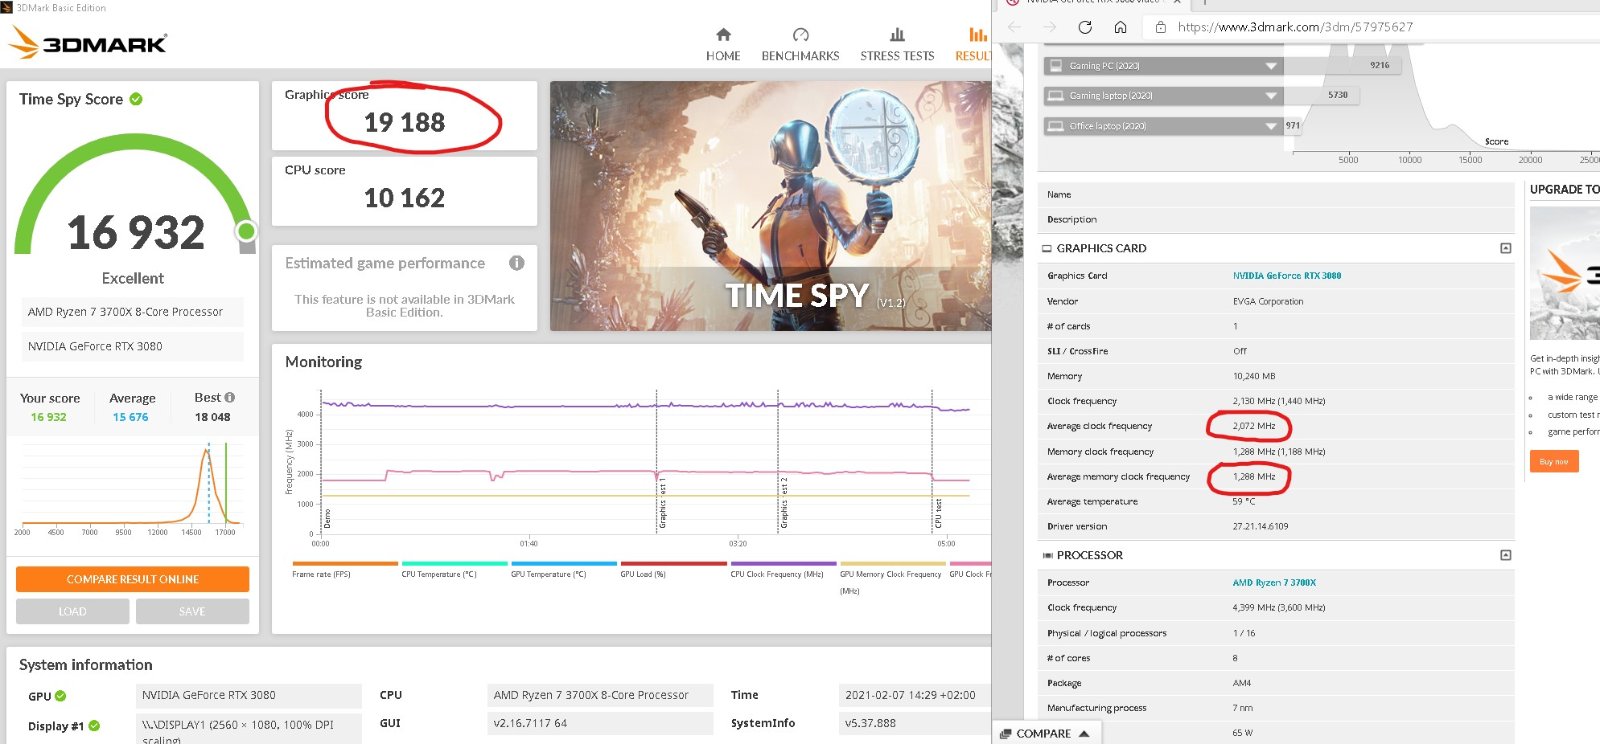1600x744 pixels.
Task: Click the green check next to GPU
Action: pos(60,696)
